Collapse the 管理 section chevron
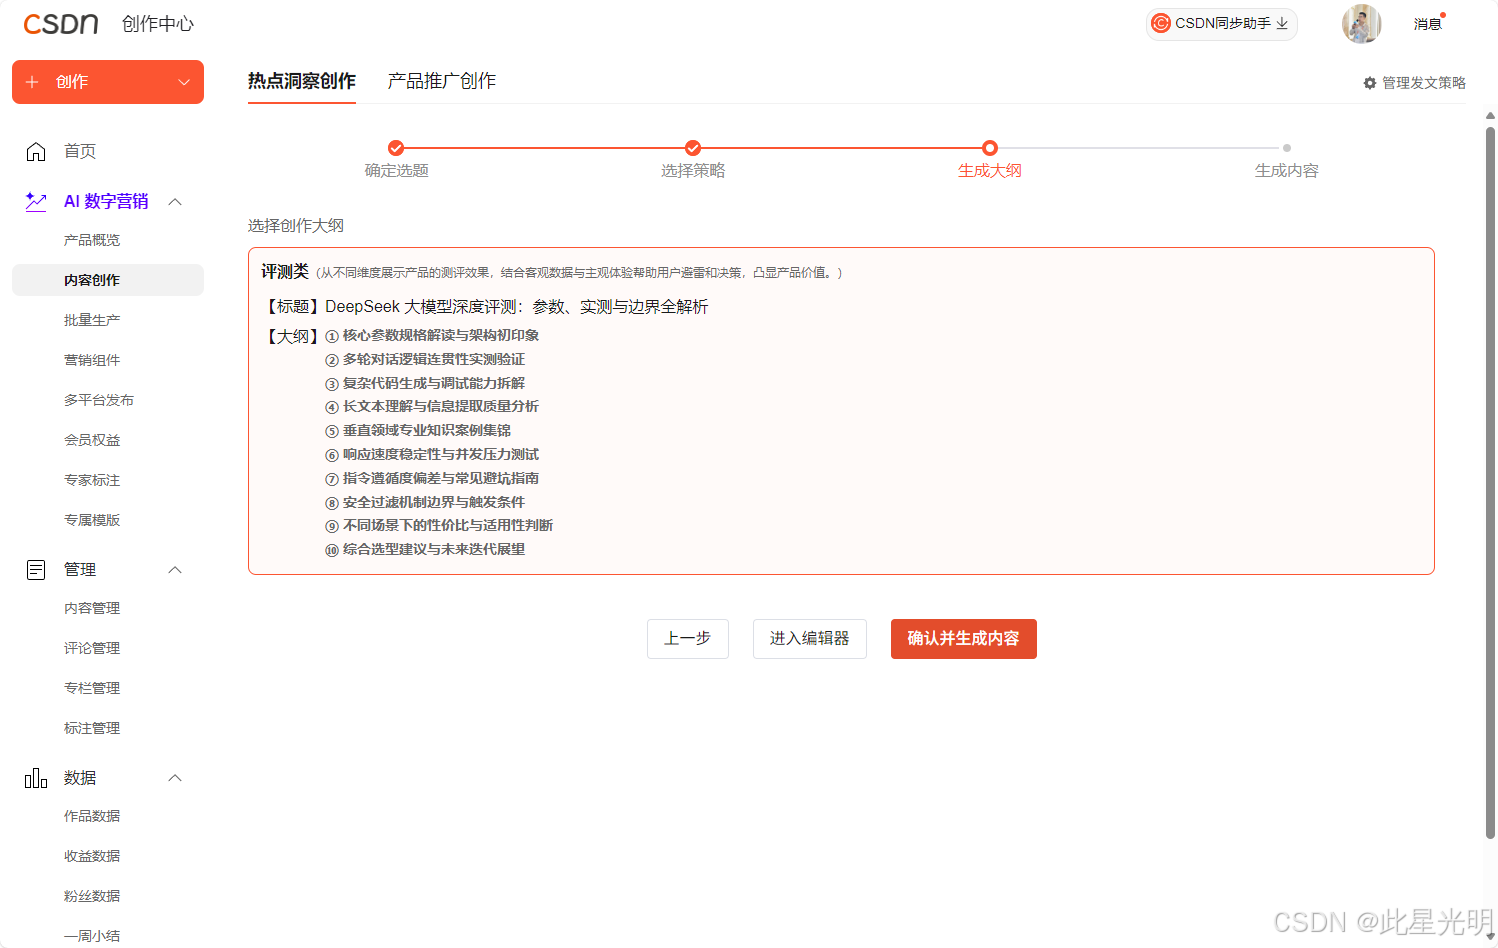 click(175, 570)
